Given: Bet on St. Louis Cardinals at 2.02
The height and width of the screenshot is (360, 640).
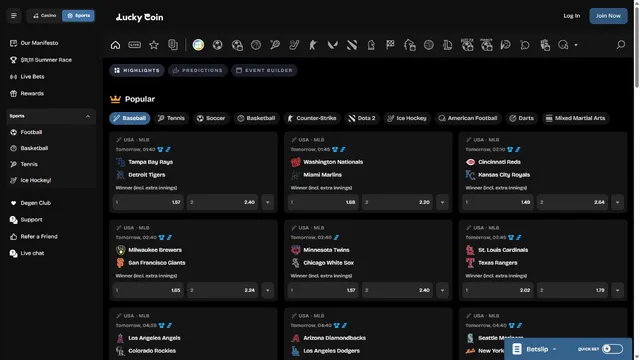Looking at the screenshot, I should (x=498, y=290).
